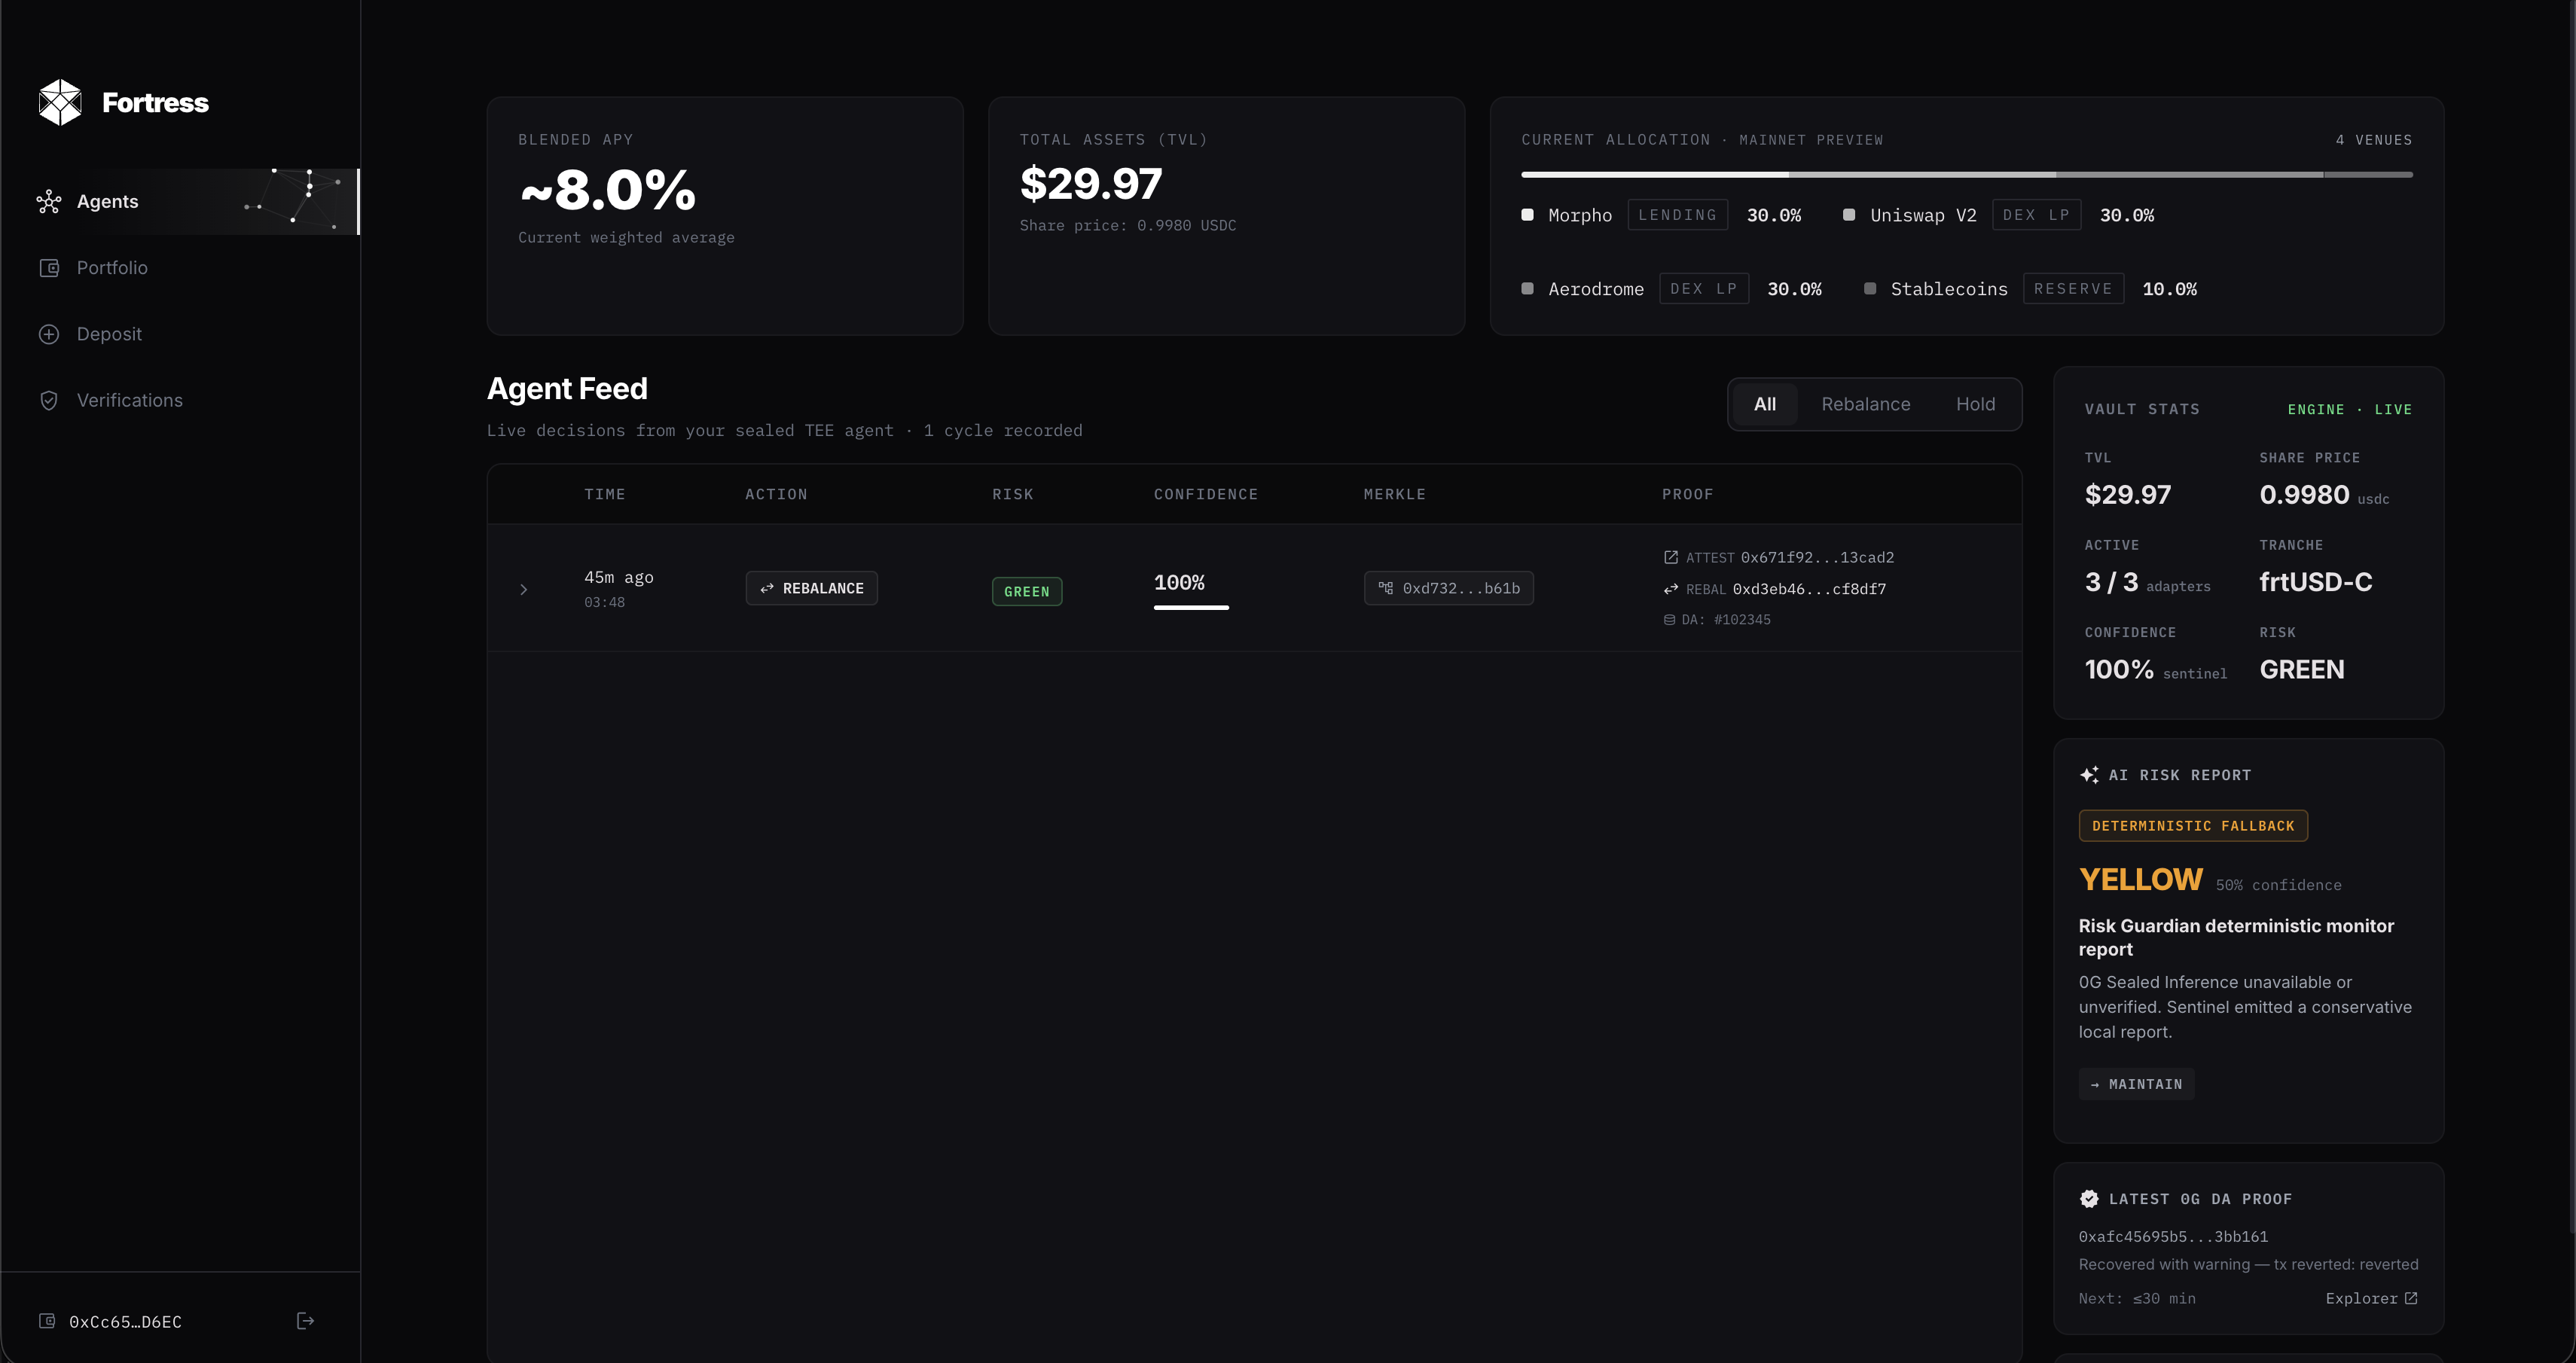
Task: Select the All feed filter
Action: (x=1765, y=404)
